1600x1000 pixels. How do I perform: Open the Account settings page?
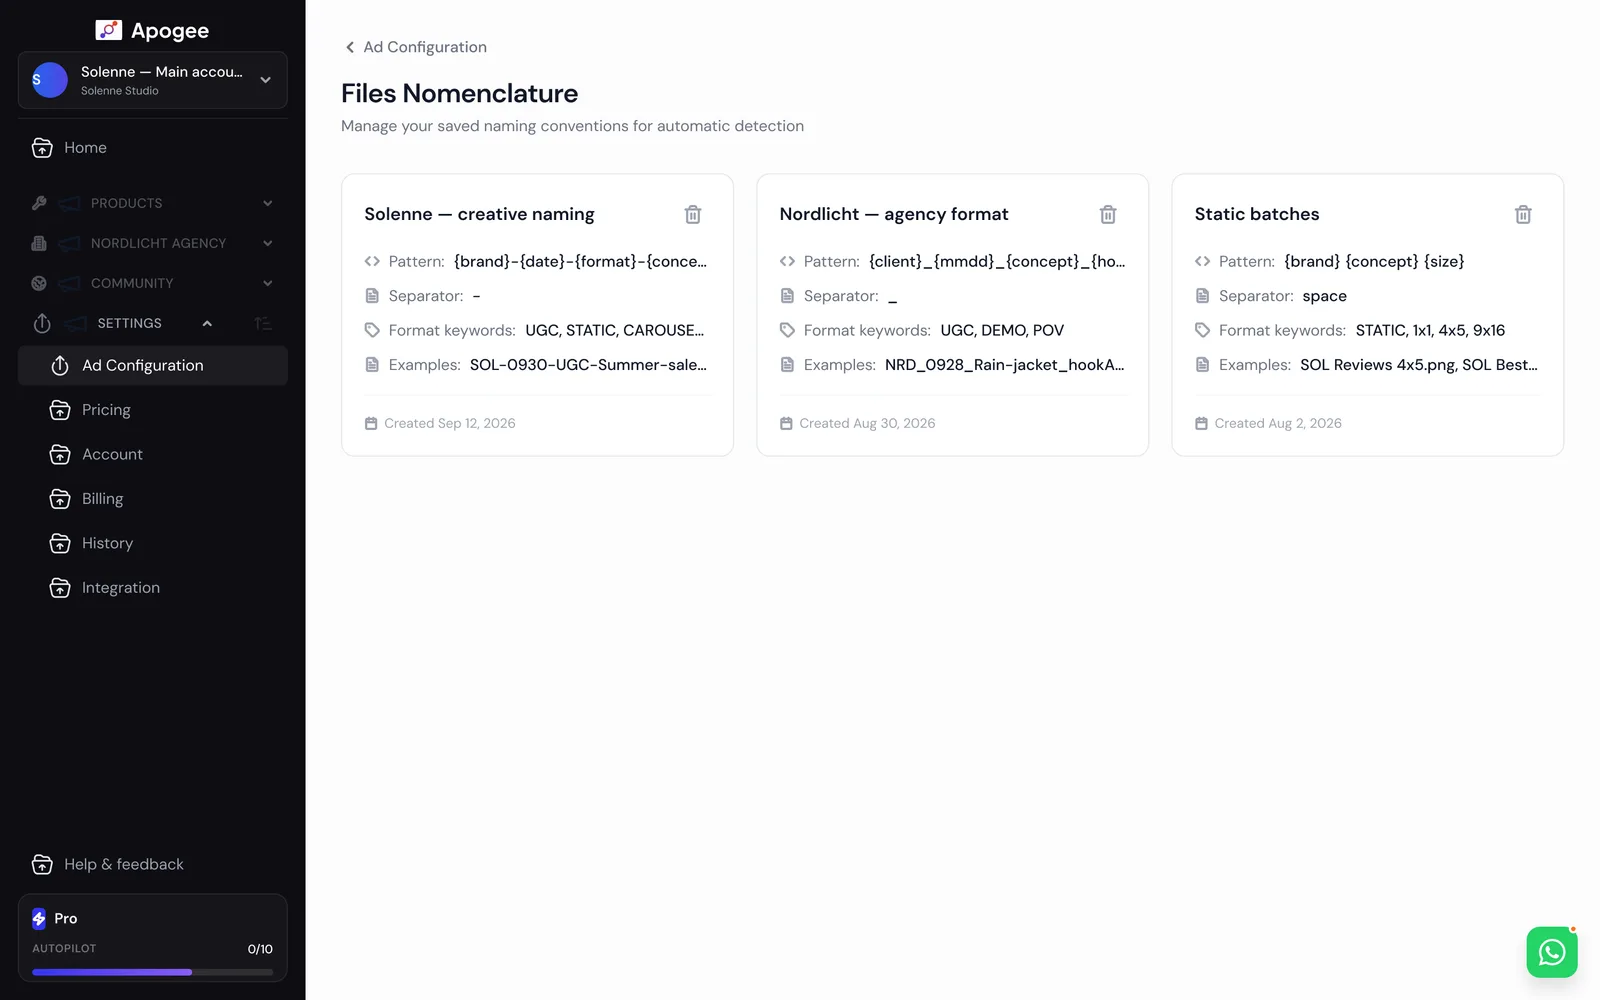coord(153,454)
